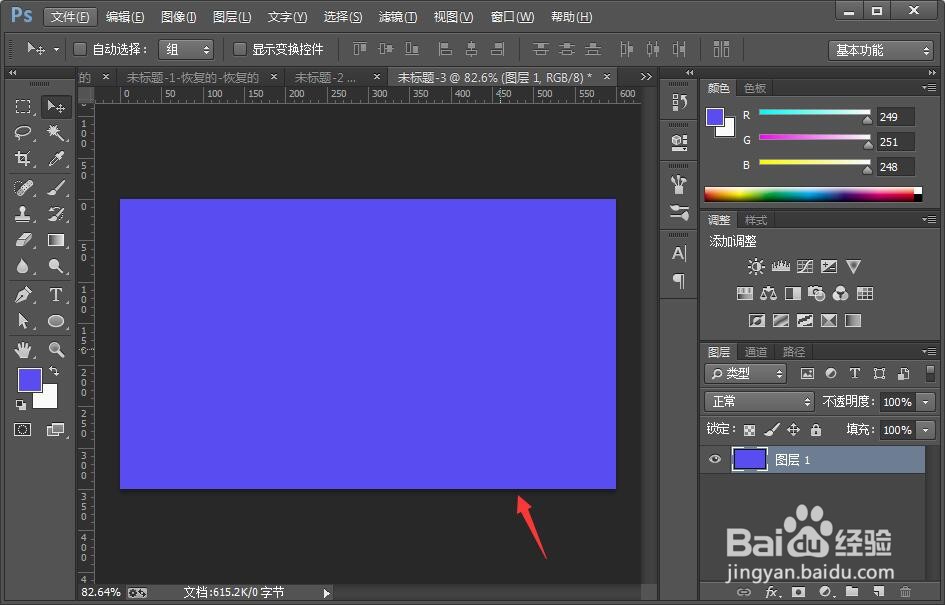Select the Hand tool
945x605 pixels.
click(x=23, y=350)
